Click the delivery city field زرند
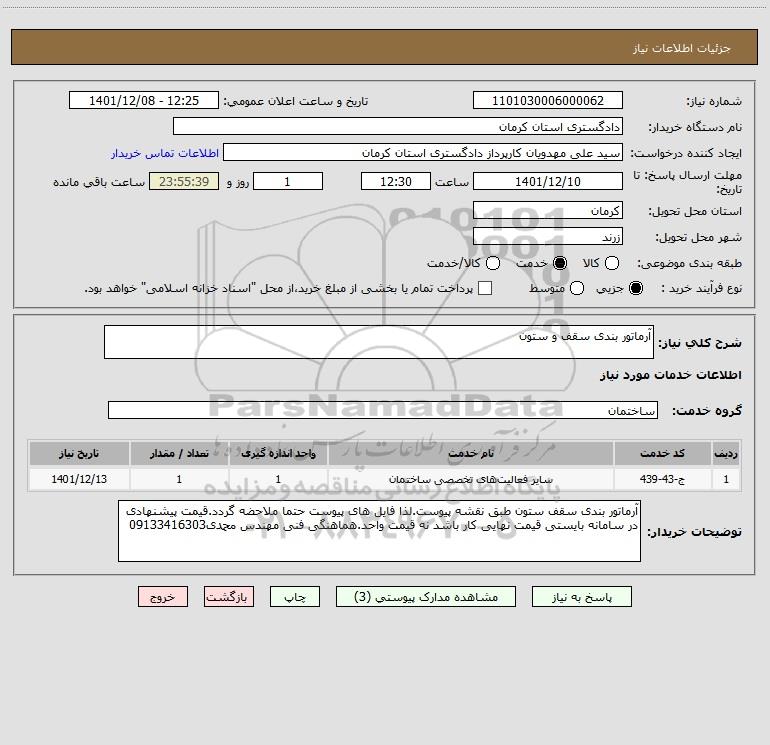Image resolution: width=770 pixels, height=745 pixels. [548, 236]
